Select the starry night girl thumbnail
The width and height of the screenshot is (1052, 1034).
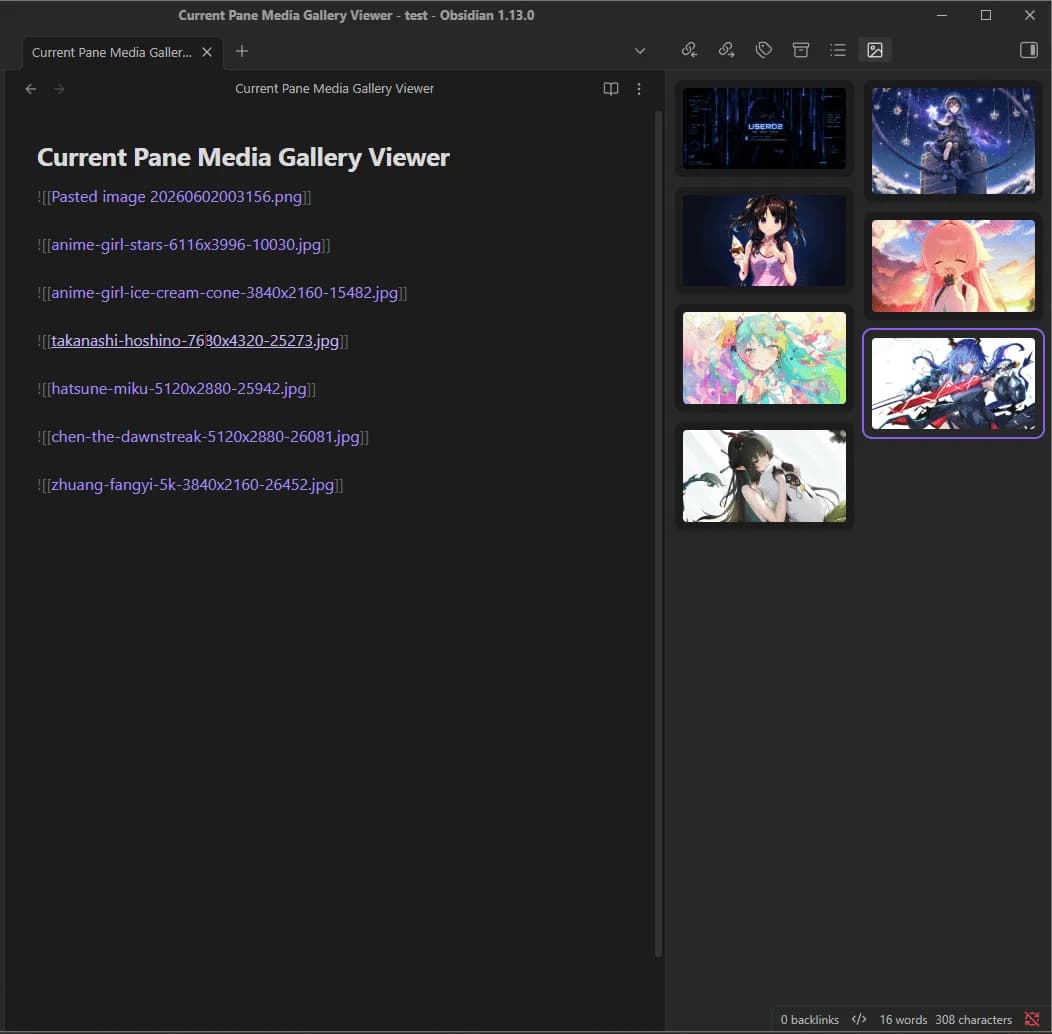point(953,141)
